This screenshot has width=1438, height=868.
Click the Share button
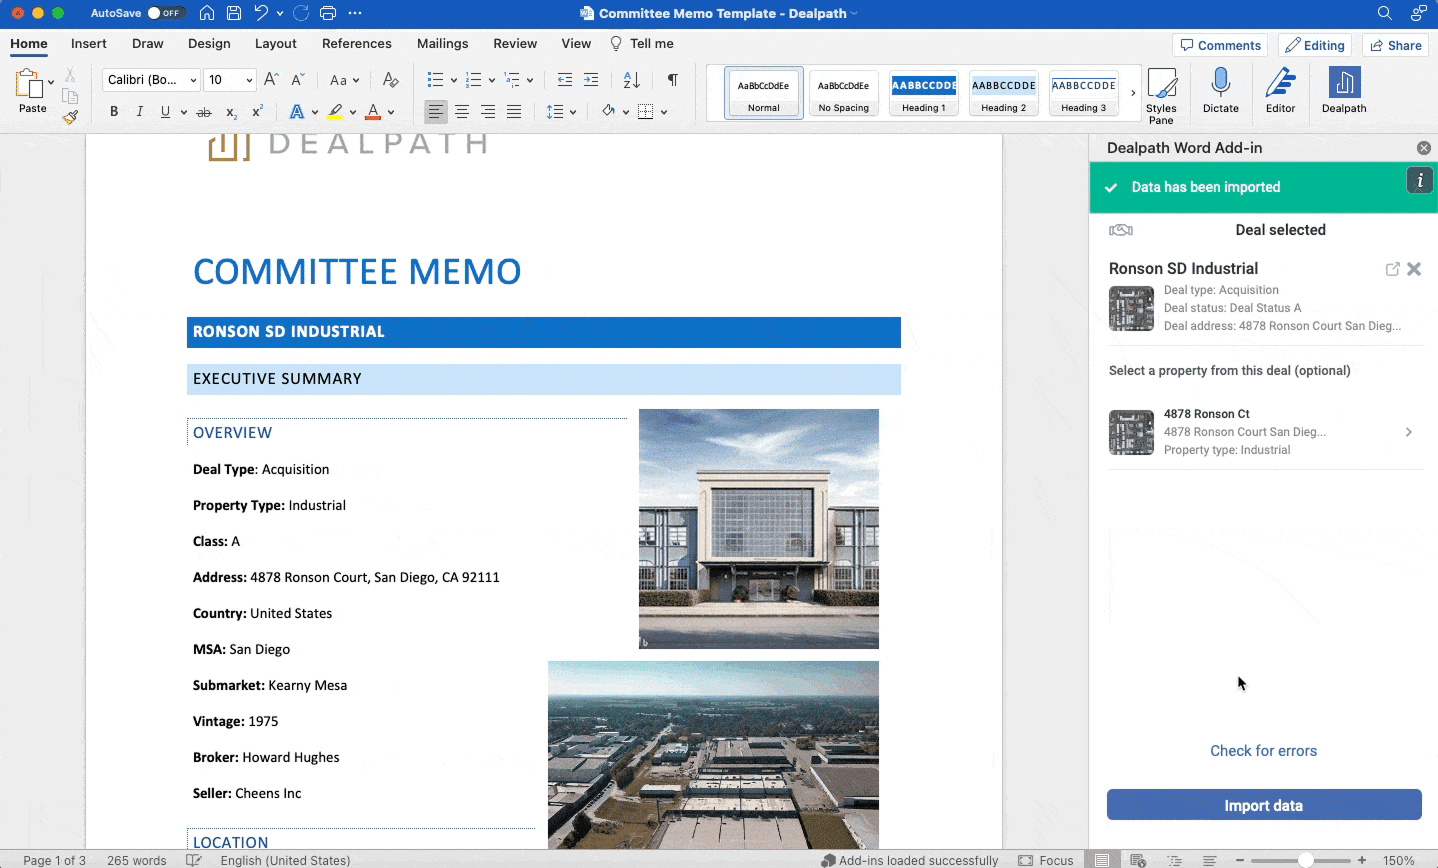1395,45
